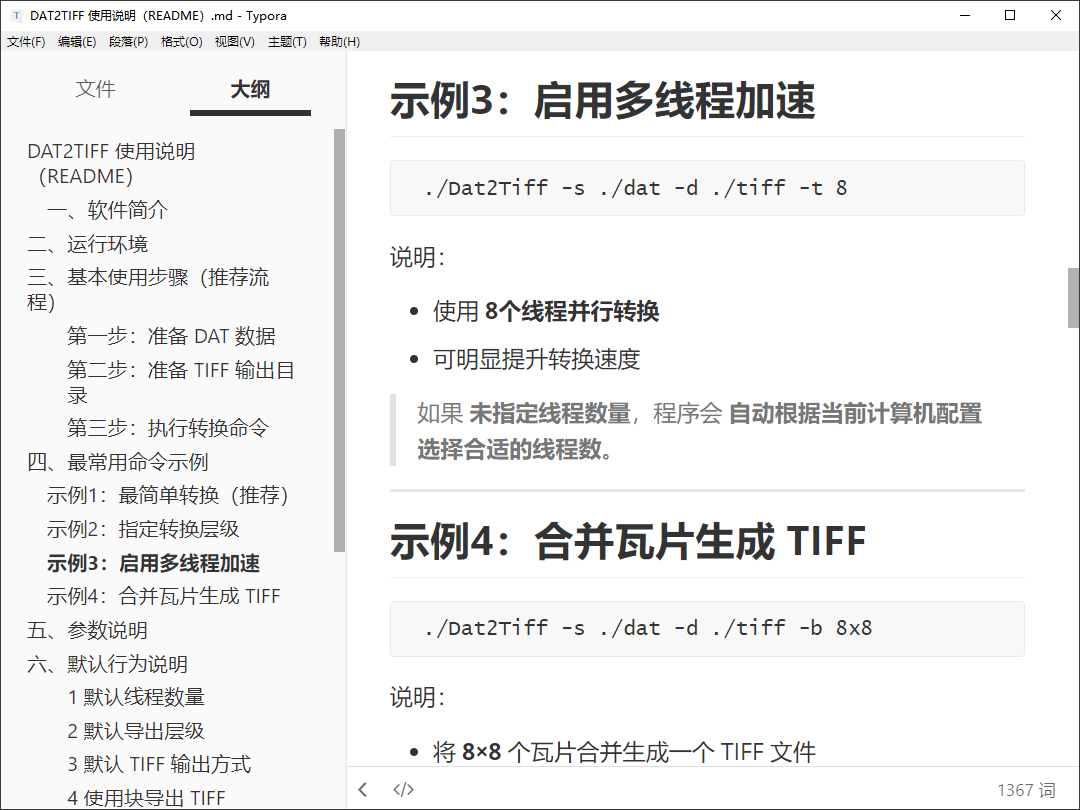
Task: Click the Typora app icon in title bar
Action: pos(17,15)
